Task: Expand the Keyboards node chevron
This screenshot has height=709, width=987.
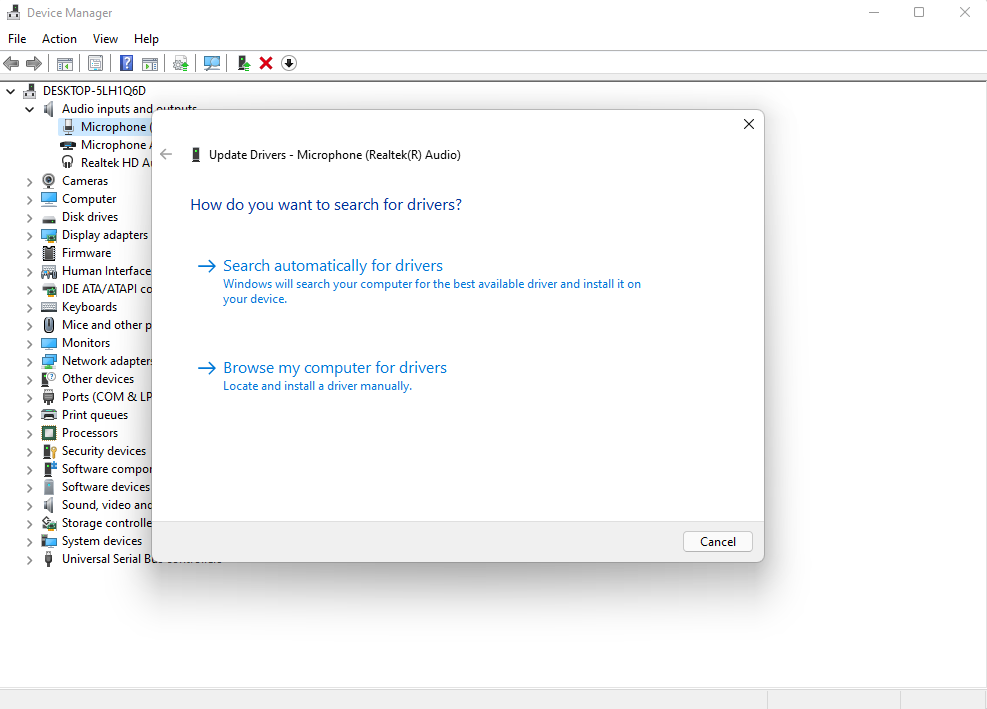Action: (x=30, y=308)
